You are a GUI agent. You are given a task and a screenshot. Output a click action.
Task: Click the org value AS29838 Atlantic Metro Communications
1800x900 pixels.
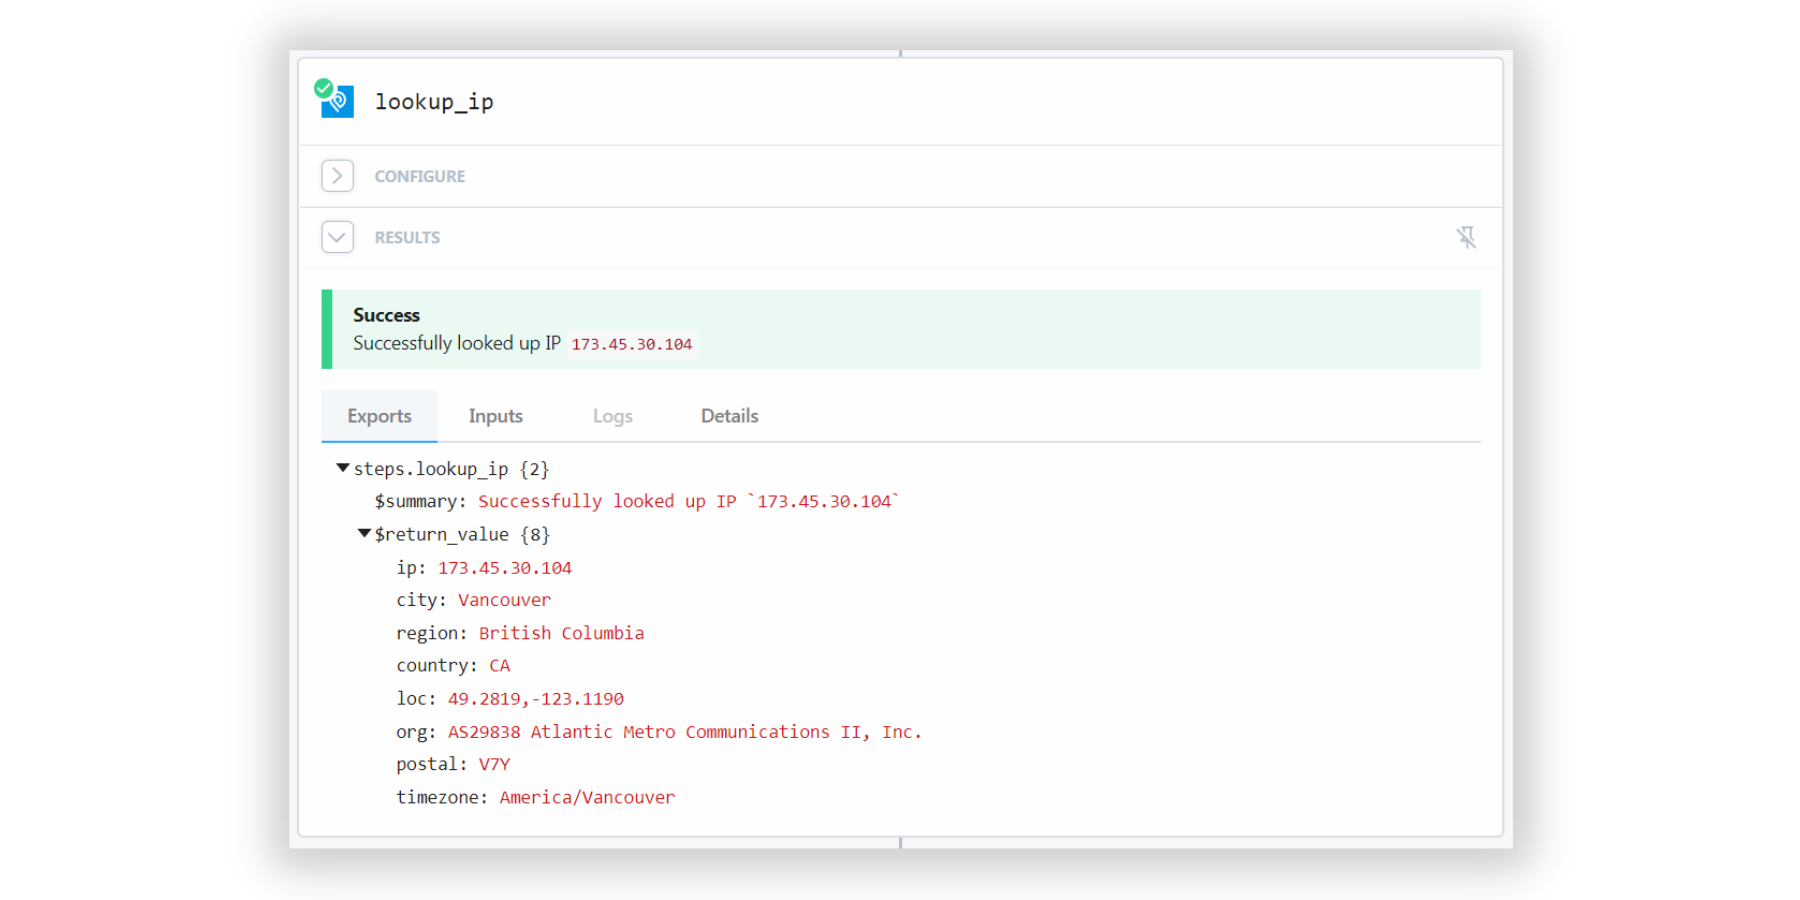[x=685, y=732]
